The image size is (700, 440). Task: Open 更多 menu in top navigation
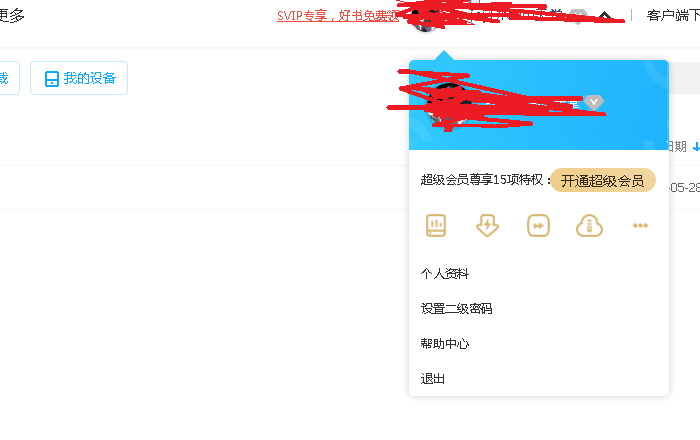[x=12, y=15]
